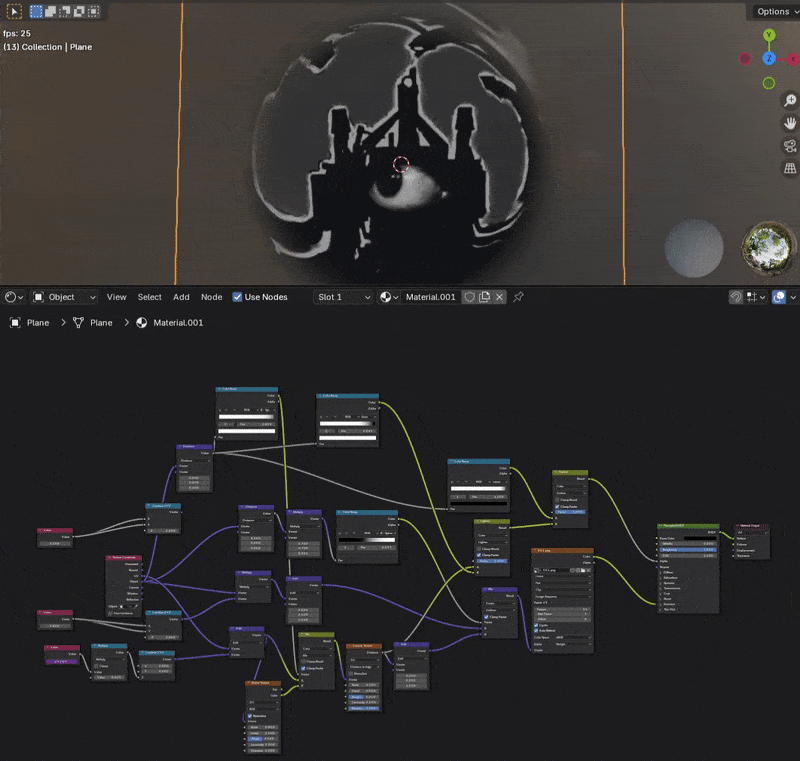Open the Select menu
Viewport: 800px width, 761px height.
[149, 297]
